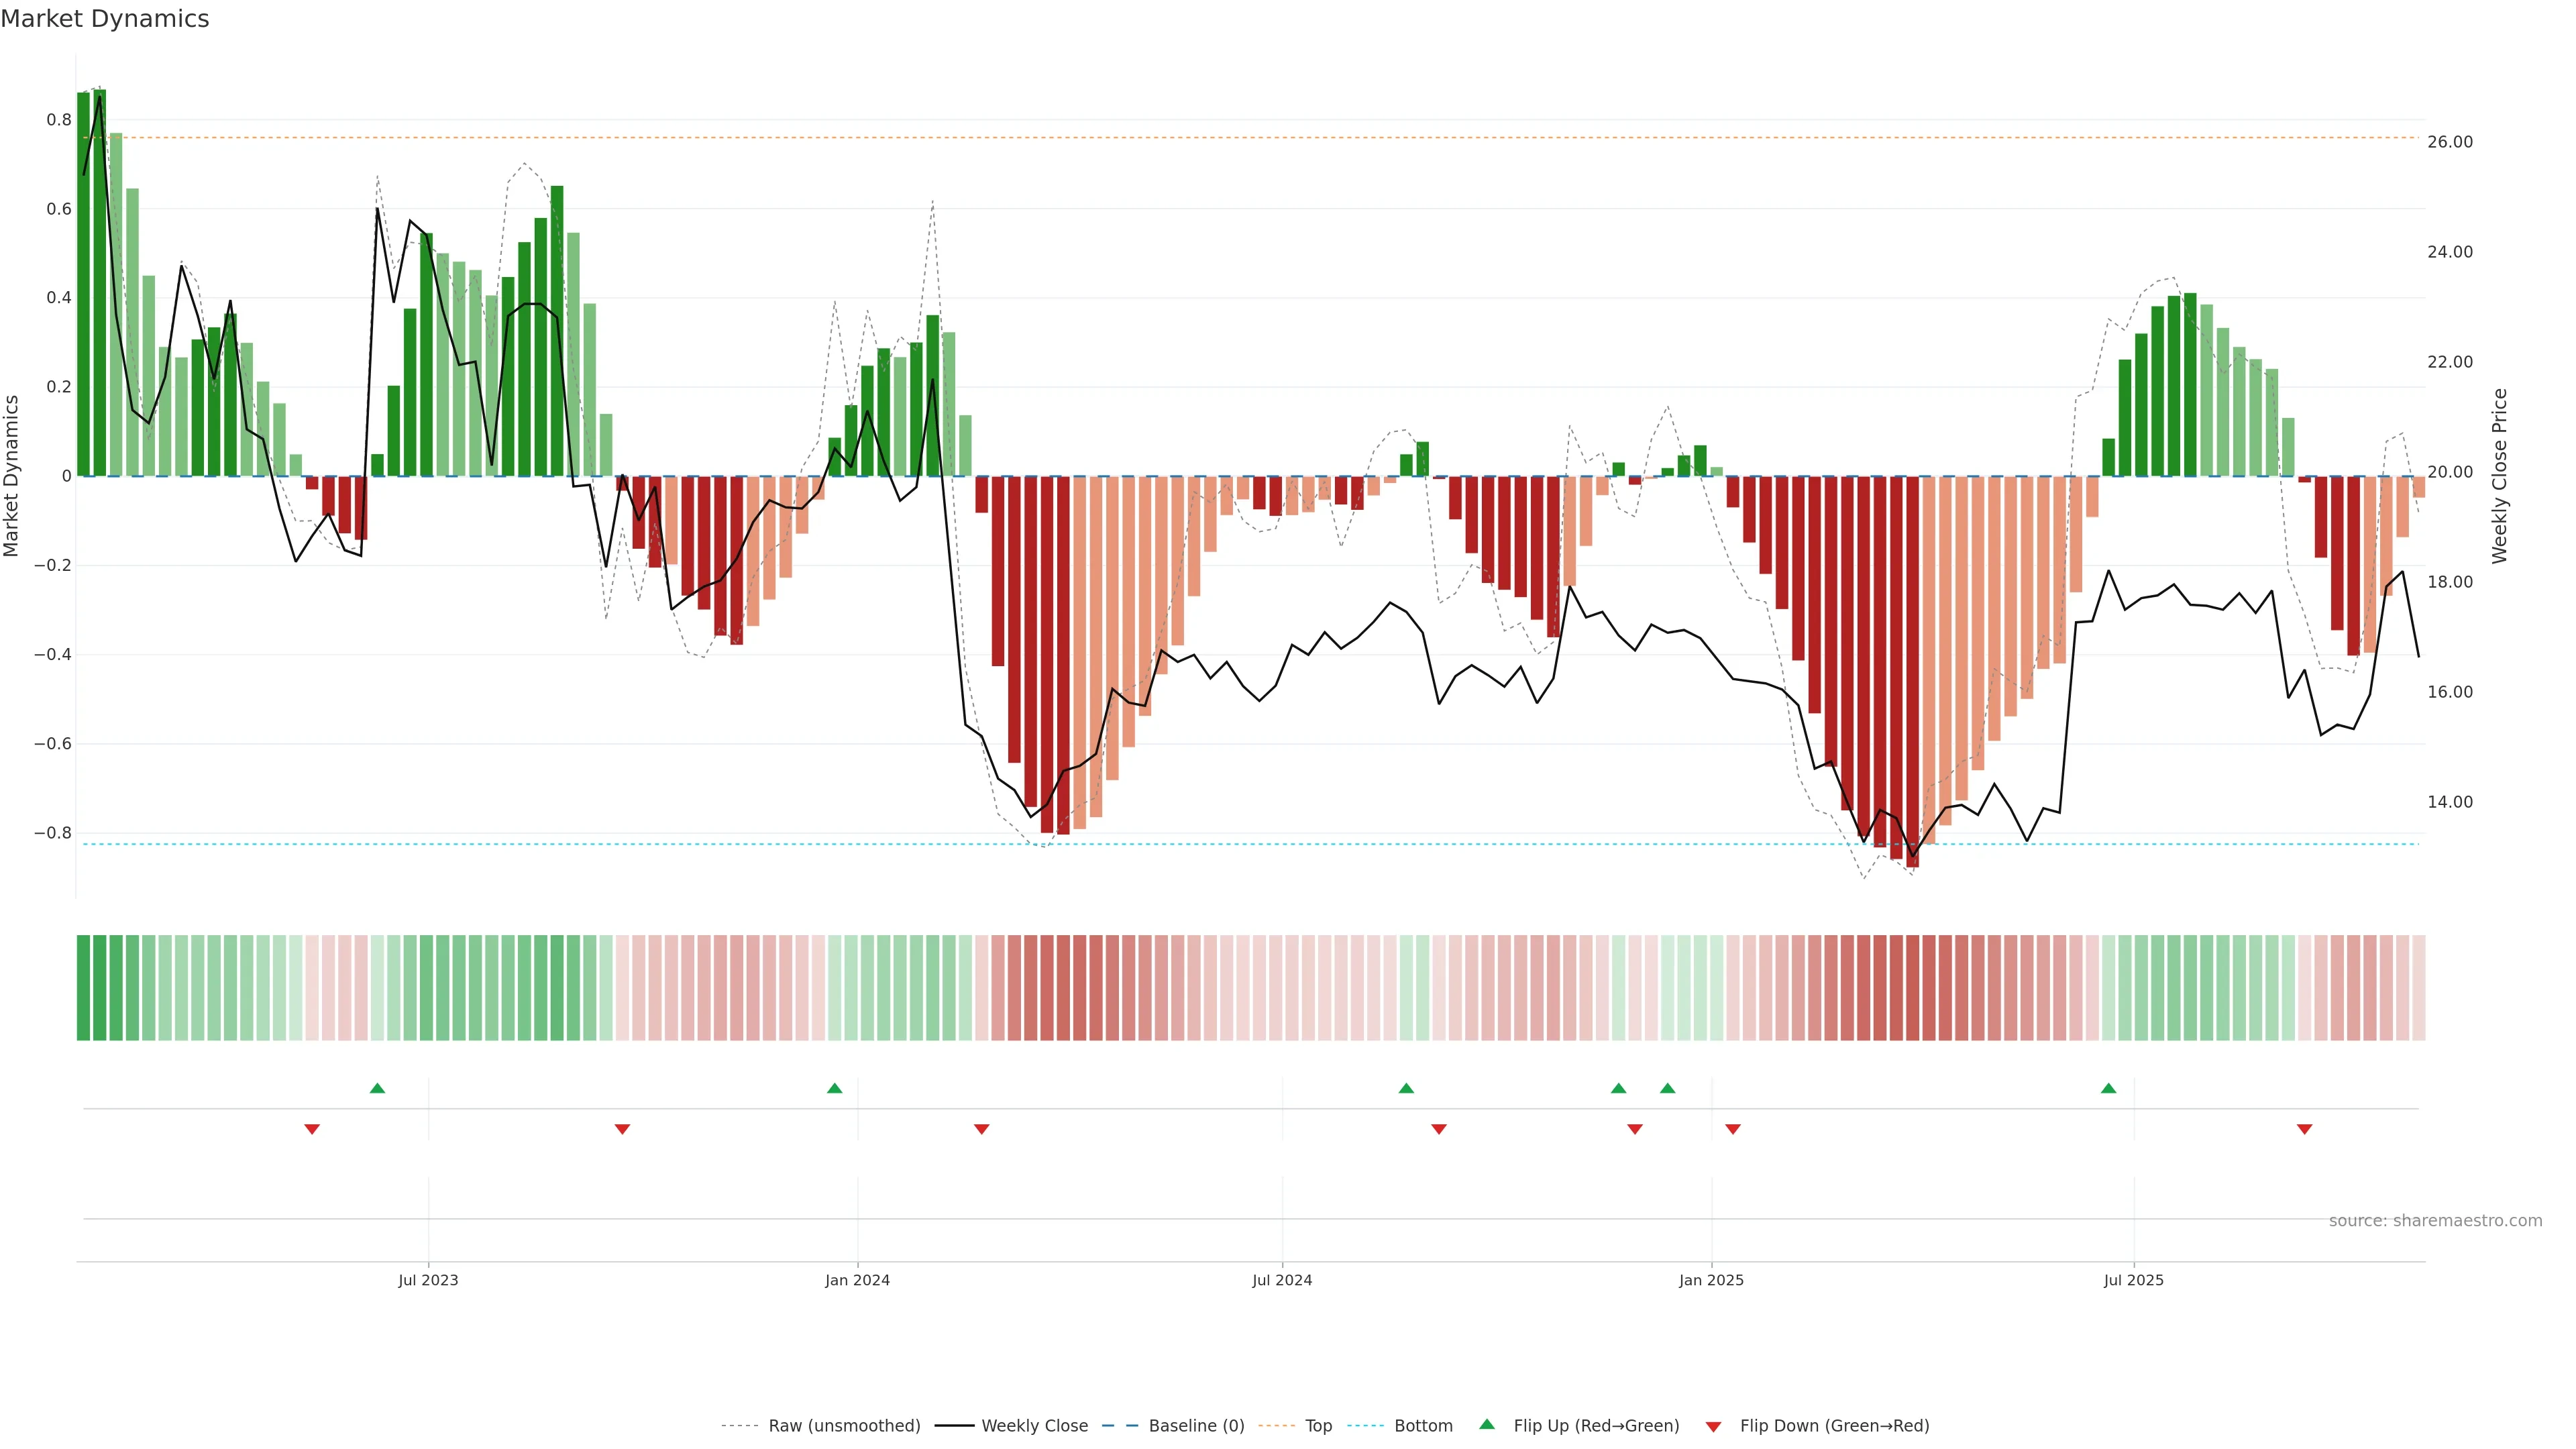
Task: Click the Jul 2024 x-axis label
Action: pyautogui.click(x=1282, y=1280)
